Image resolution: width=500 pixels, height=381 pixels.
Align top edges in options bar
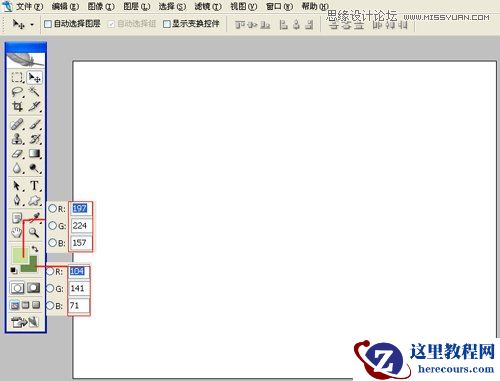tap(239, 25)
